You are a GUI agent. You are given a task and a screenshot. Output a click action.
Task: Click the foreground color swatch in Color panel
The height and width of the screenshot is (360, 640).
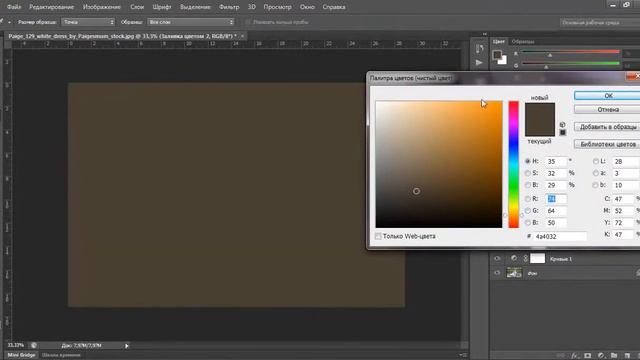tap(497, 55)
